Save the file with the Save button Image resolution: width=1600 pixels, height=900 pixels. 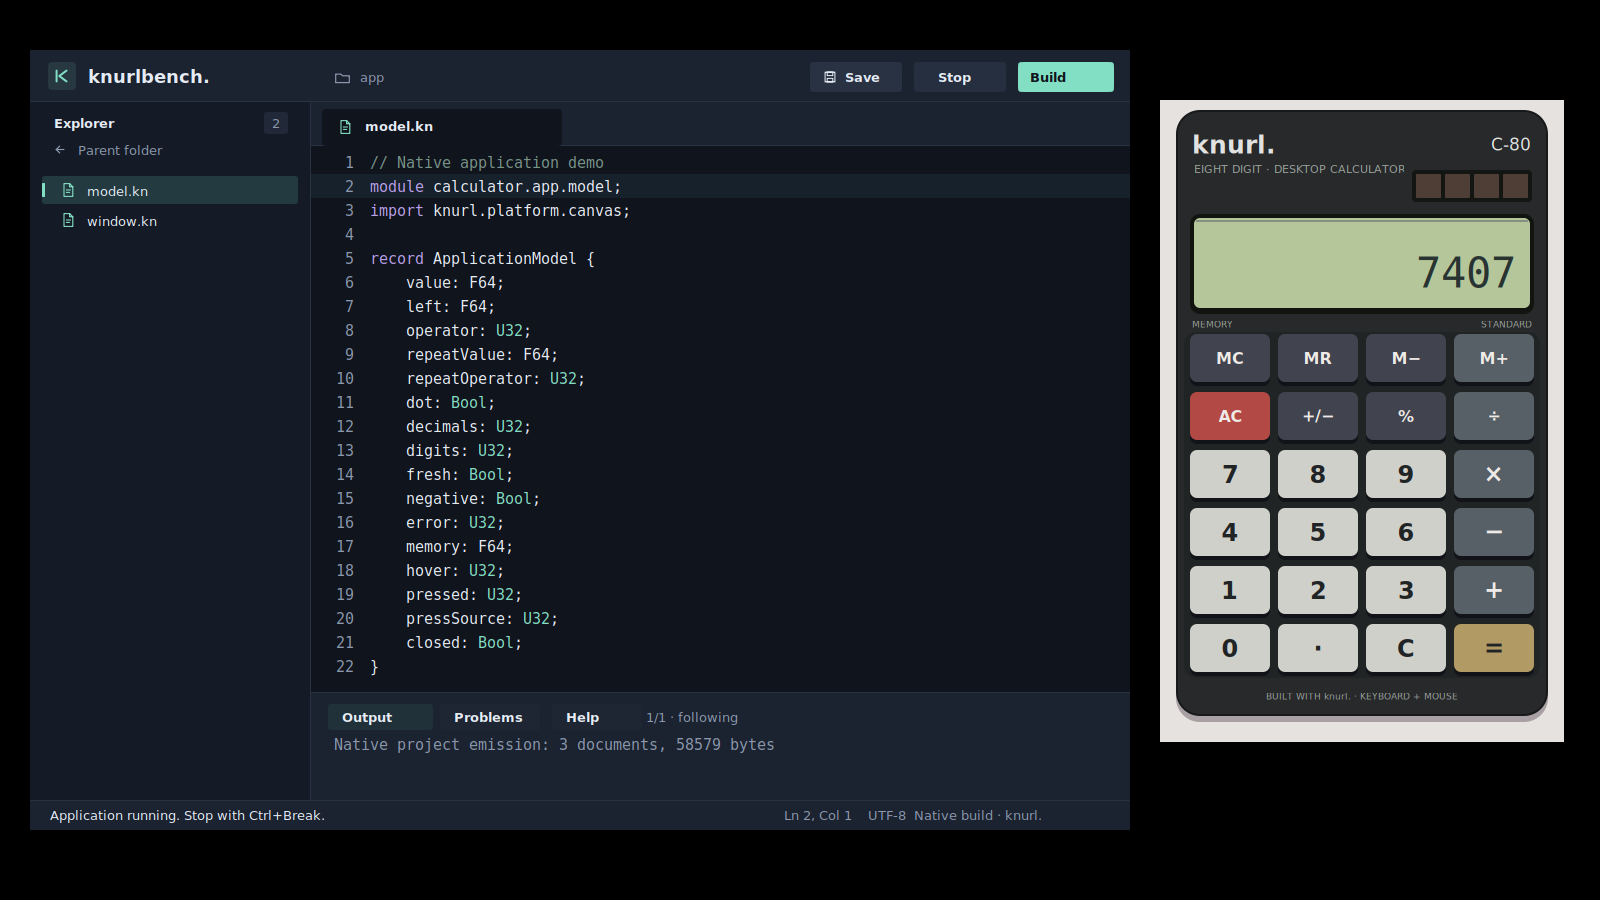(x=856, y=77)
